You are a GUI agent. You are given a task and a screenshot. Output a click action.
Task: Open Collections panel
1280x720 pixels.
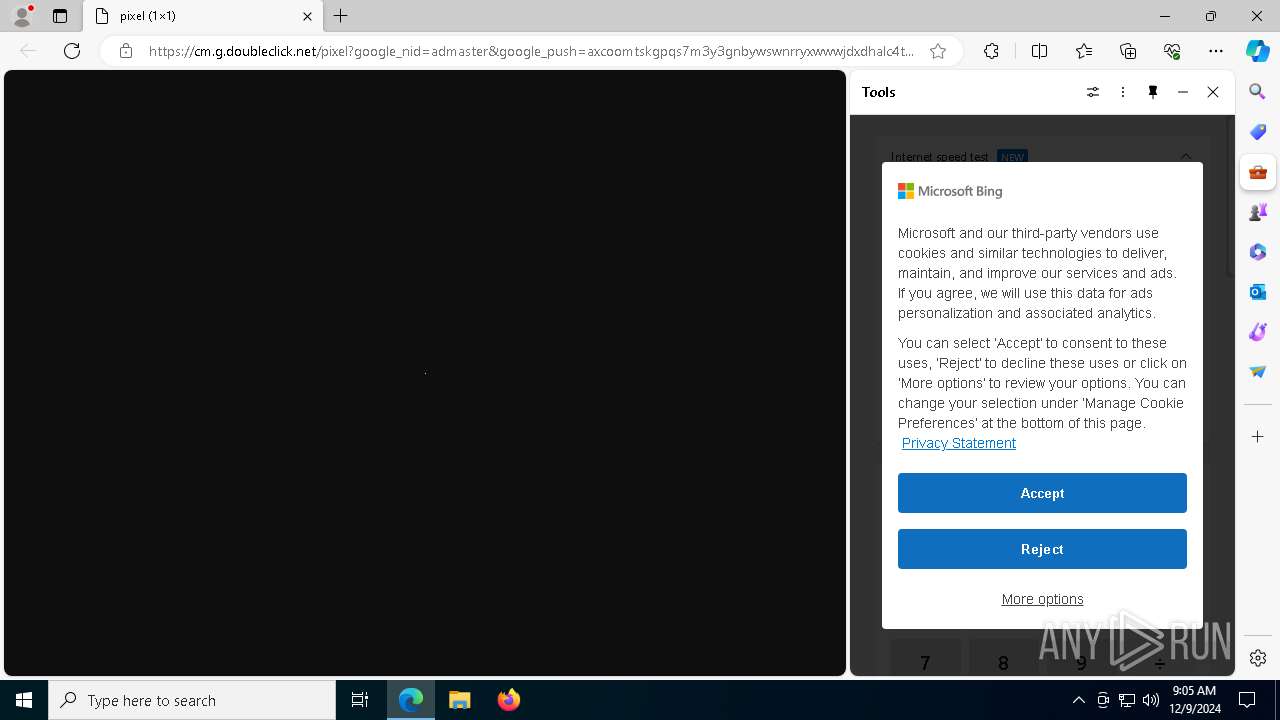tap(1128, 51)
